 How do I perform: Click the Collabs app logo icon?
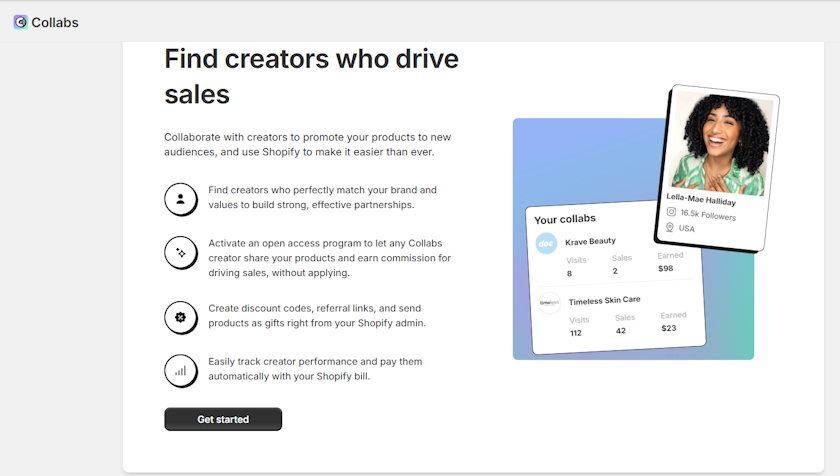pyautogui.click(x=20, y=22)
